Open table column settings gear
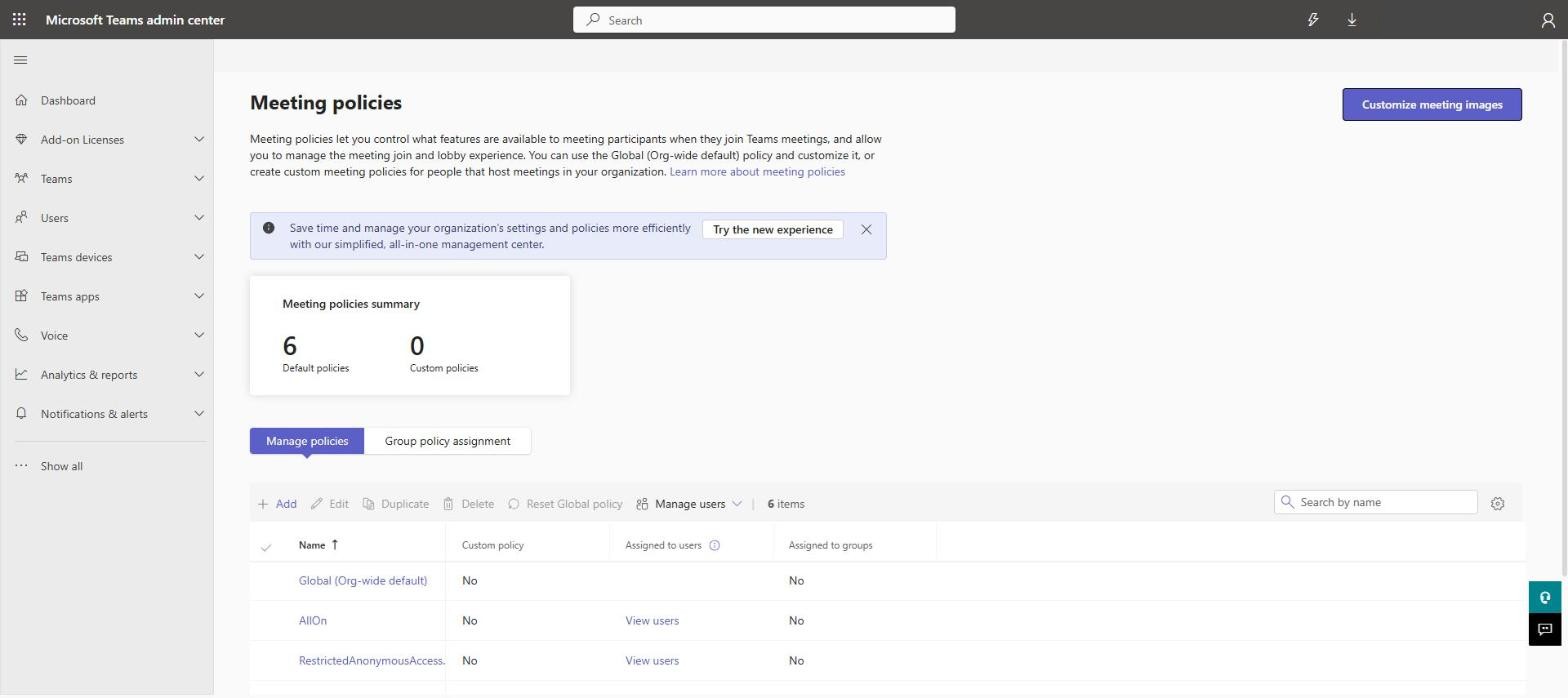Viewport: 1568px width, 698px height. coord(1497,504)
